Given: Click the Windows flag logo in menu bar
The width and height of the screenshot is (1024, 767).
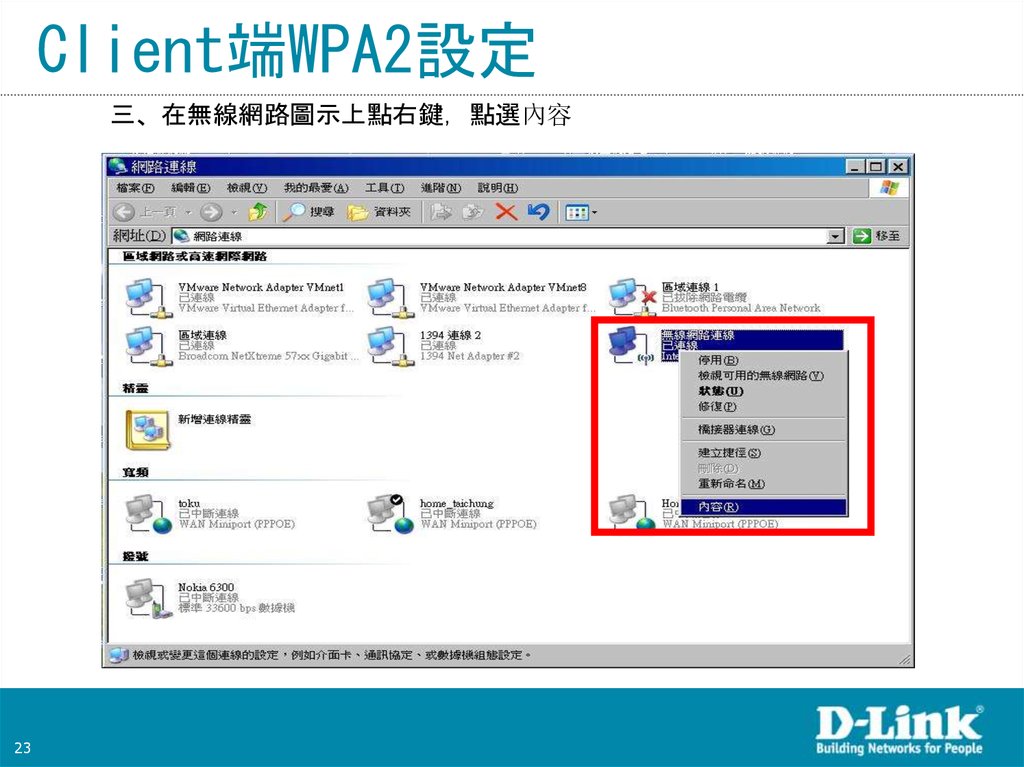Looking at the screenshot, I should (889, 188).
